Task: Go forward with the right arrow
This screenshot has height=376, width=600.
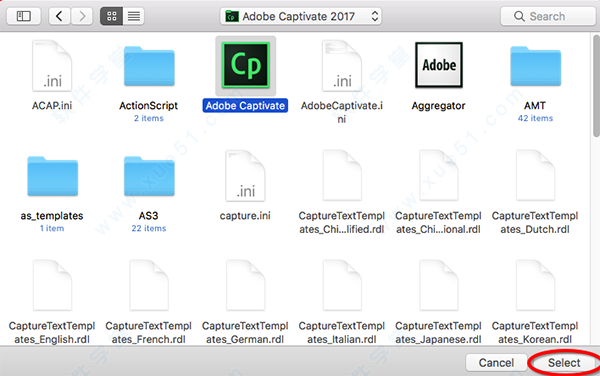Action: [82, 16]
